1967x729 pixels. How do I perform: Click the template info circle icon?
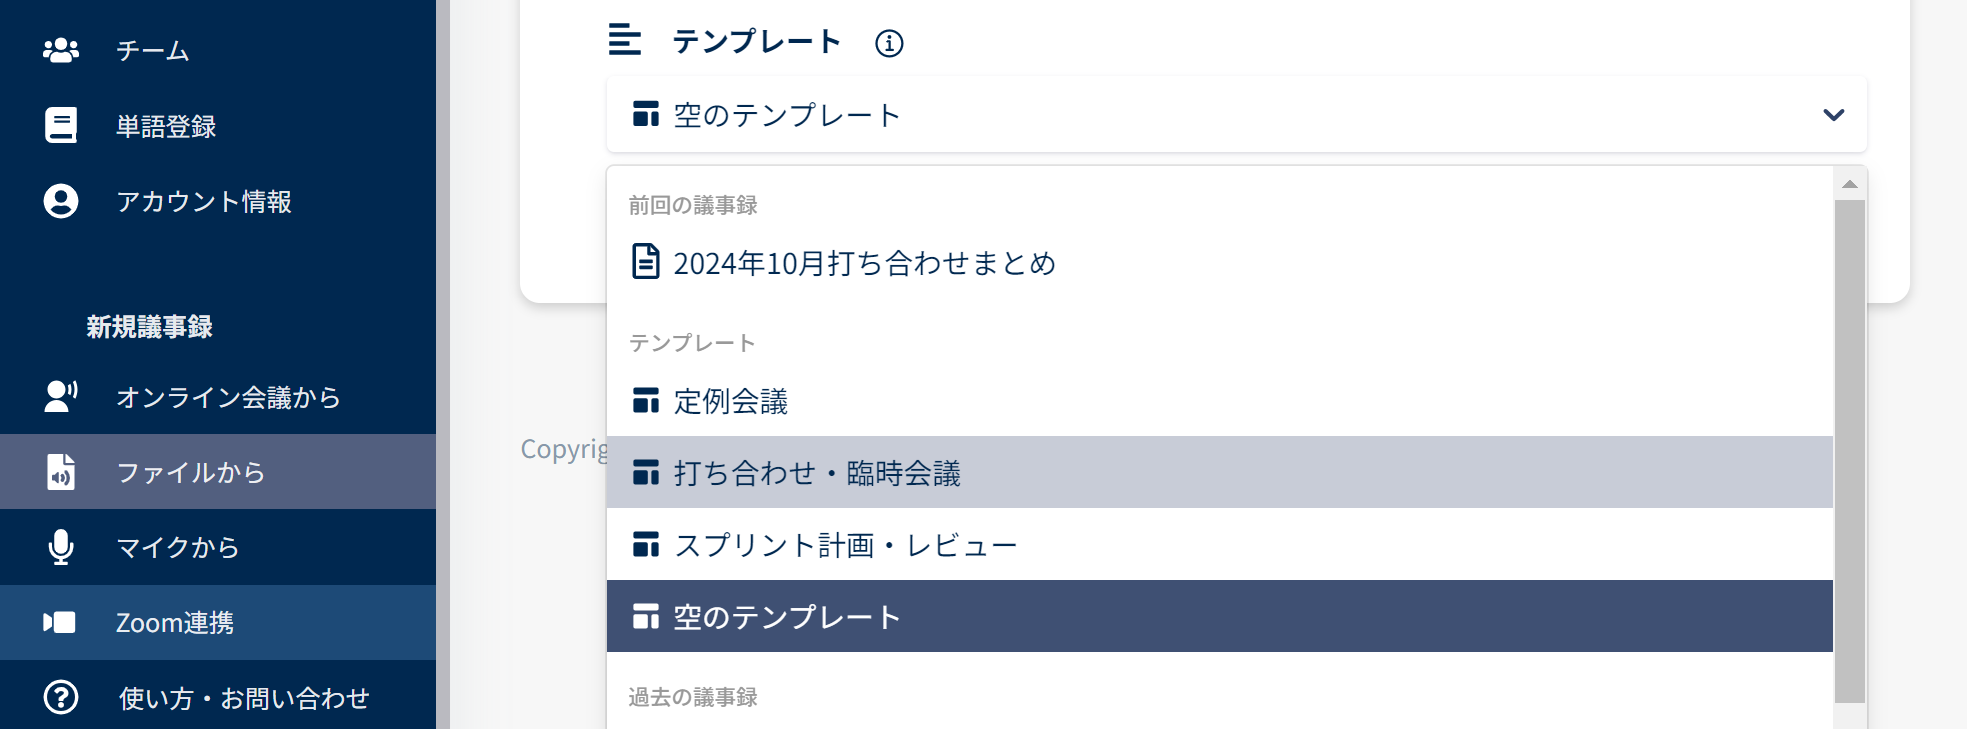(889, 43)
